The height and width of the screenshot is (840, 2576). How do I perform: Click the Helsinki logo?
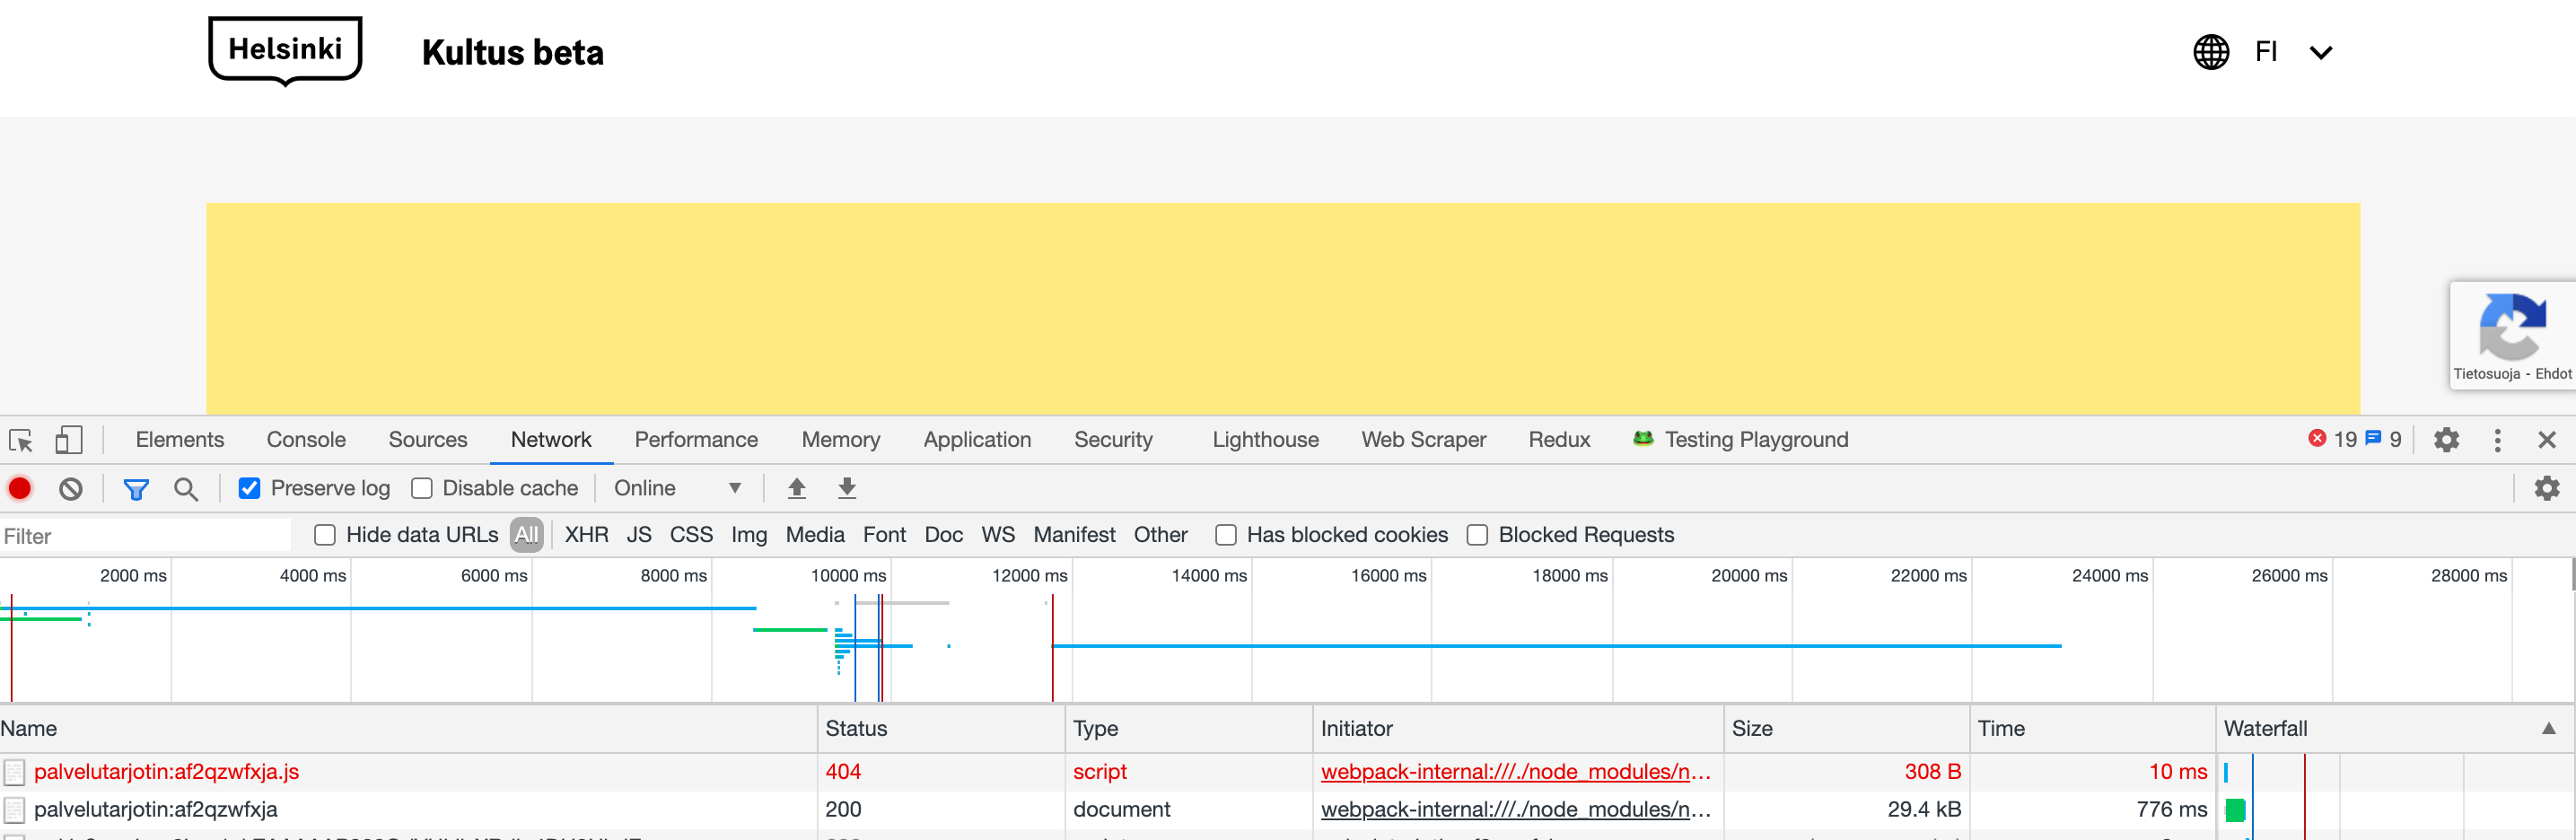click(x=285, y=51)
